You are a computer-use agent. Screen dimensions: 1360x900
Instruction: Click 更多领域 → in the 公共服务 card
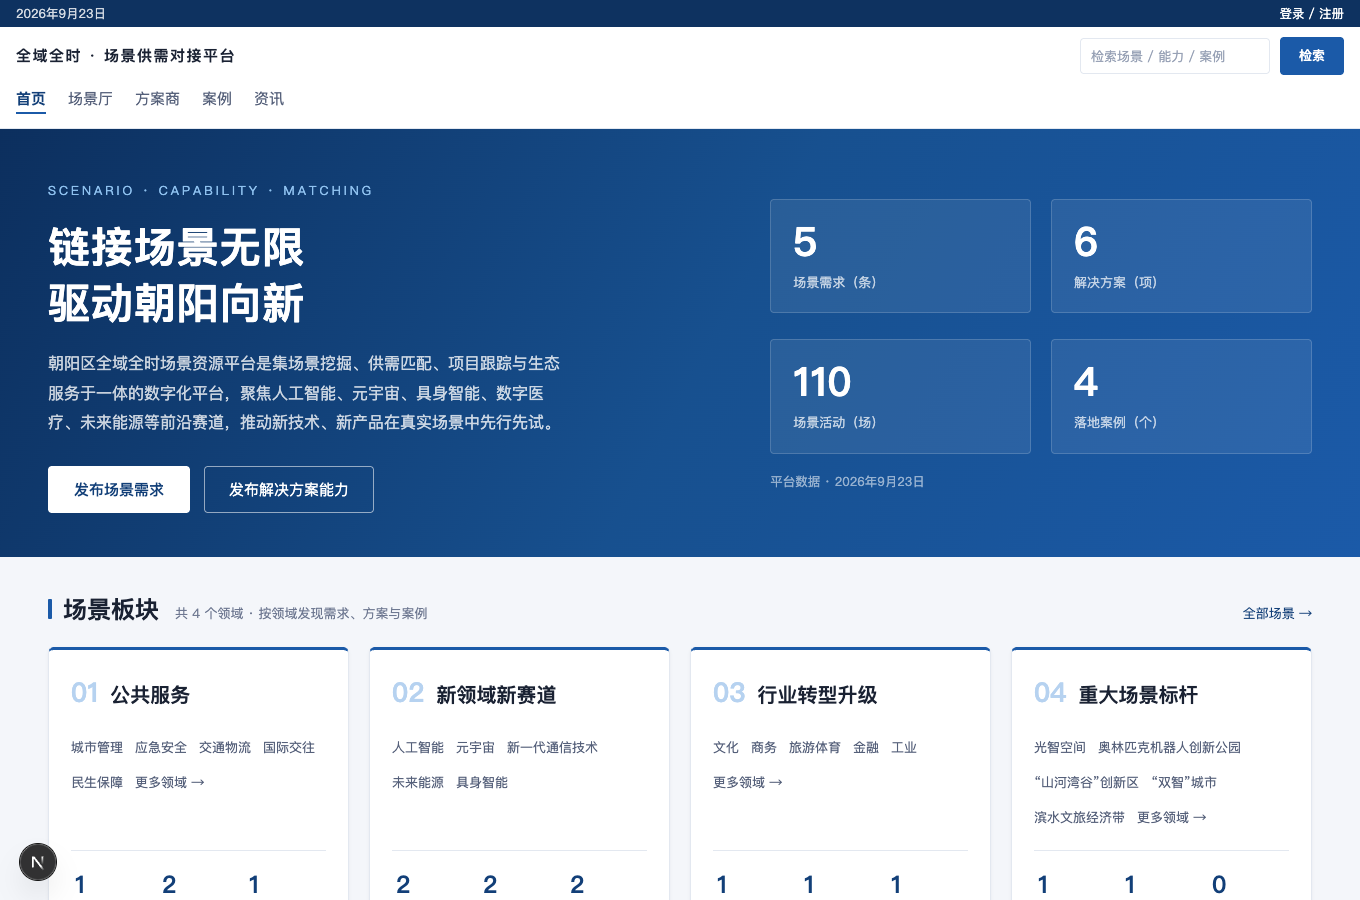[x=170, y=783]
